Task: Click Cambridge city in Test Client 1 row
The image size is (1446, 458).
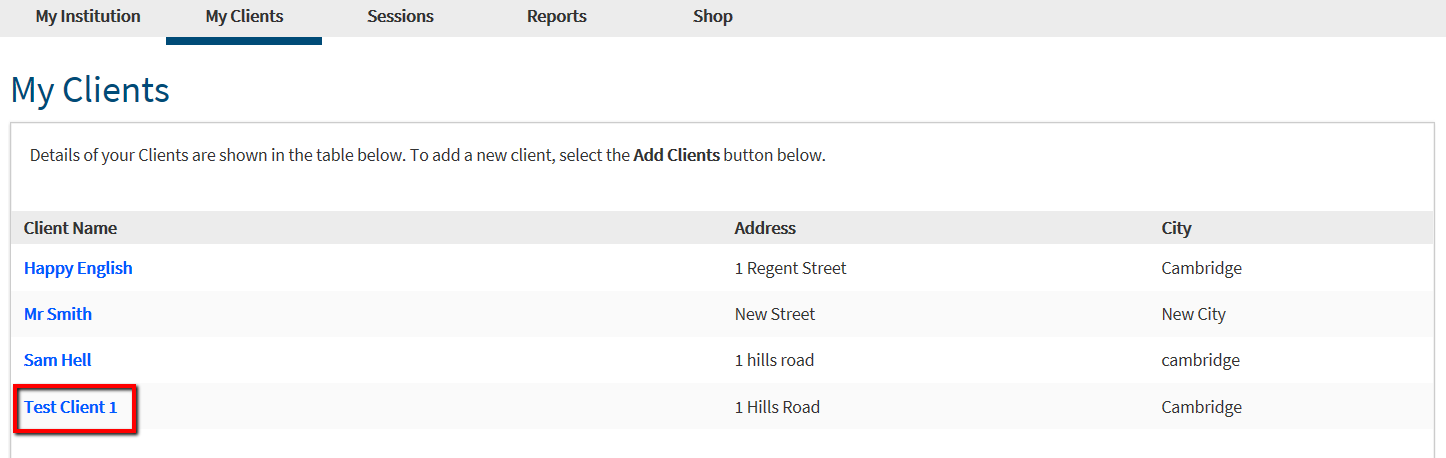Action: (x=1202, y=407)
